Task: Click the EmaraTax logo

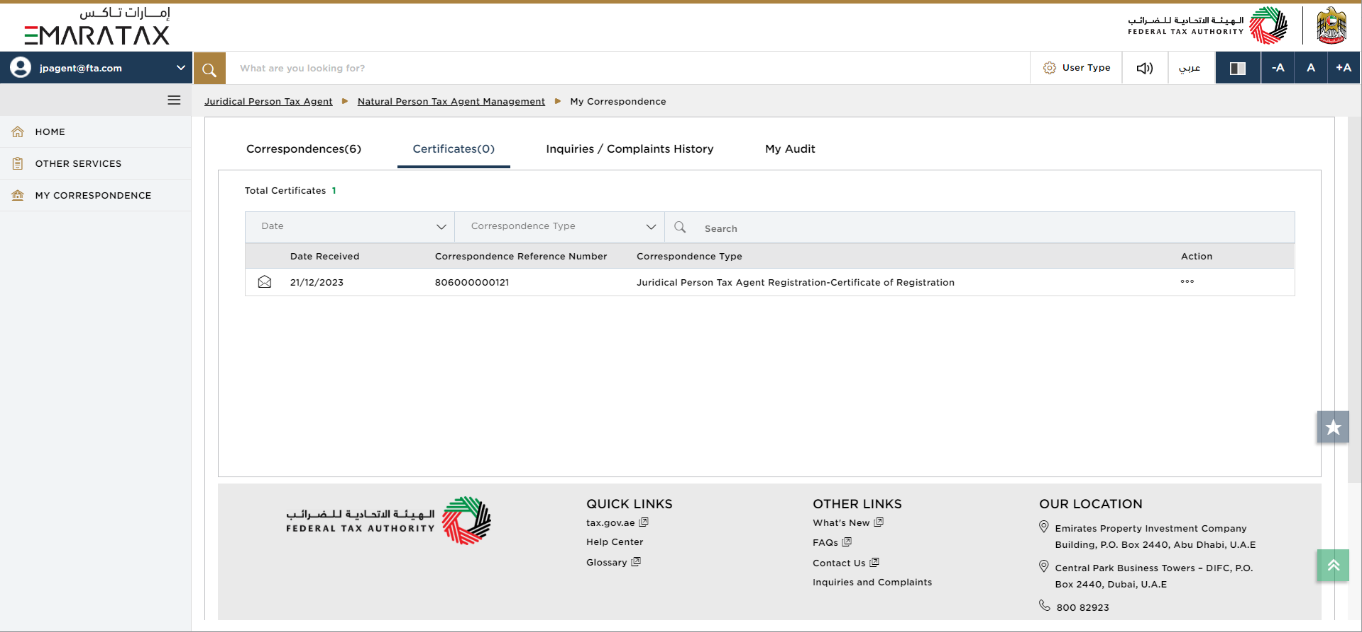Action: [97, 28]
